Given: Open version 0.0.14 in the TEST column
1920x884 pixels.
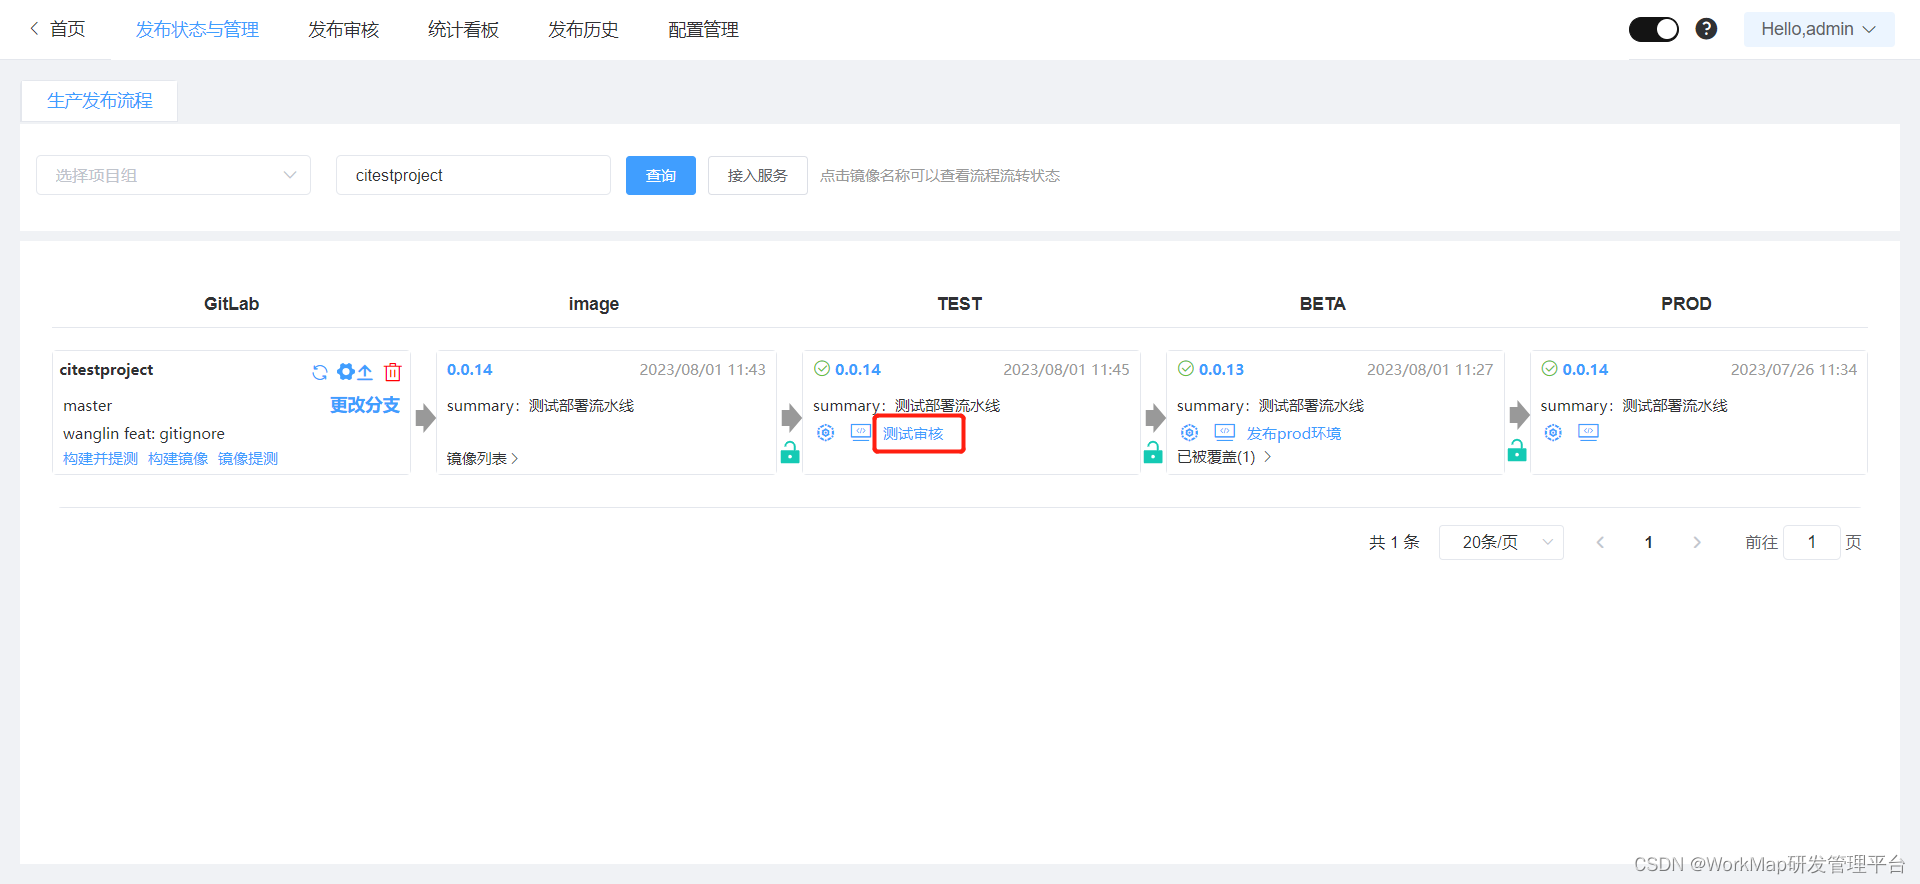Looking at the screenshot, I should [858, 370].
